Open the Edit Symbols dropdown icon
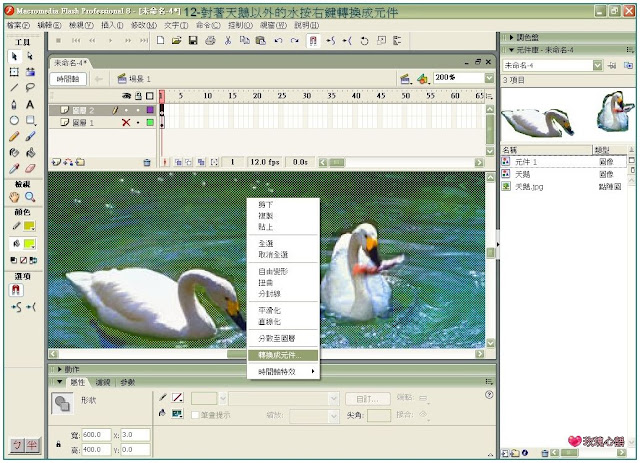The image size is (640, 463). [423, 78]
